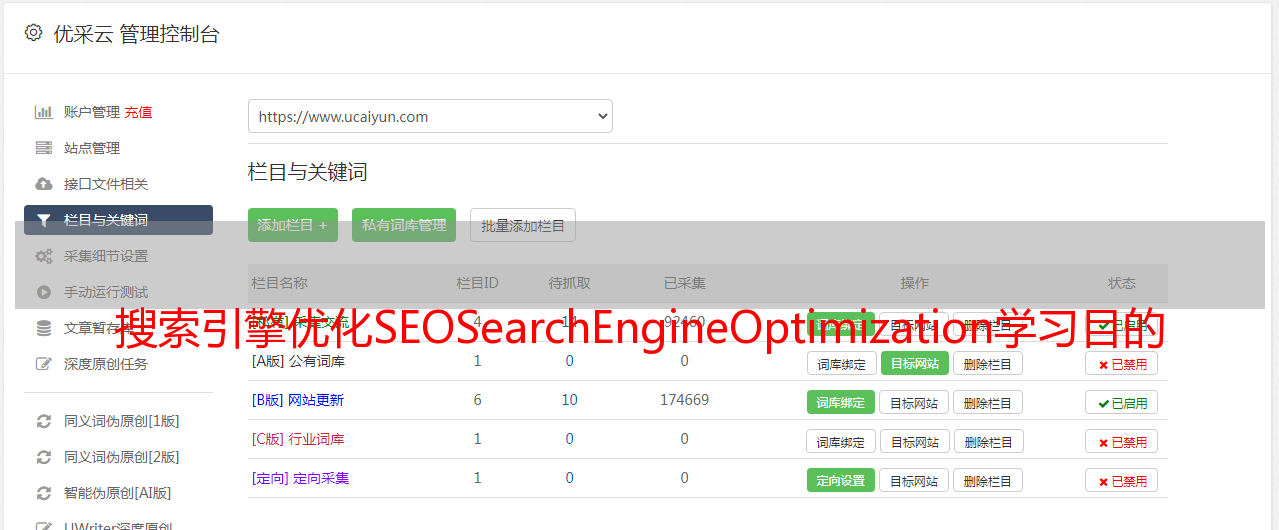Toggle 已禁用 status of the 定向采集 row

(x=1122, y=481)
